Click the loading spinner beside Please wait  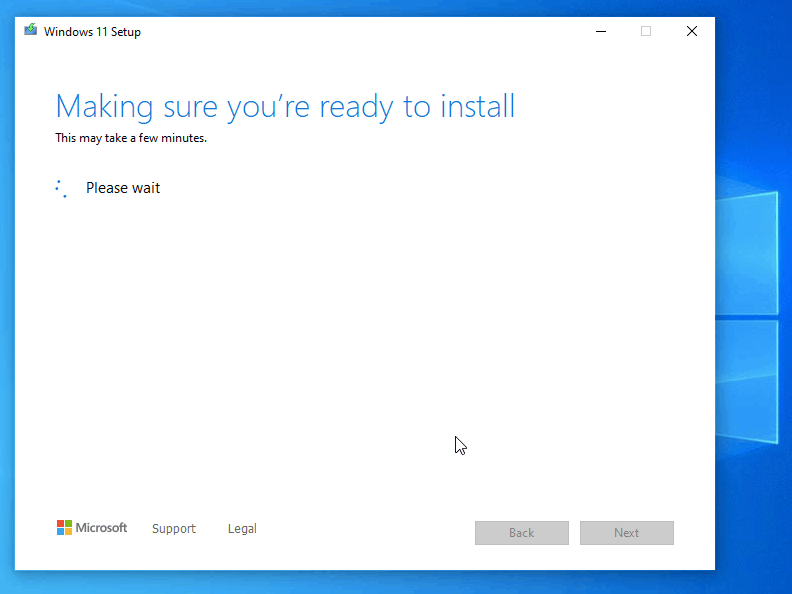click(x=62, y=188)
